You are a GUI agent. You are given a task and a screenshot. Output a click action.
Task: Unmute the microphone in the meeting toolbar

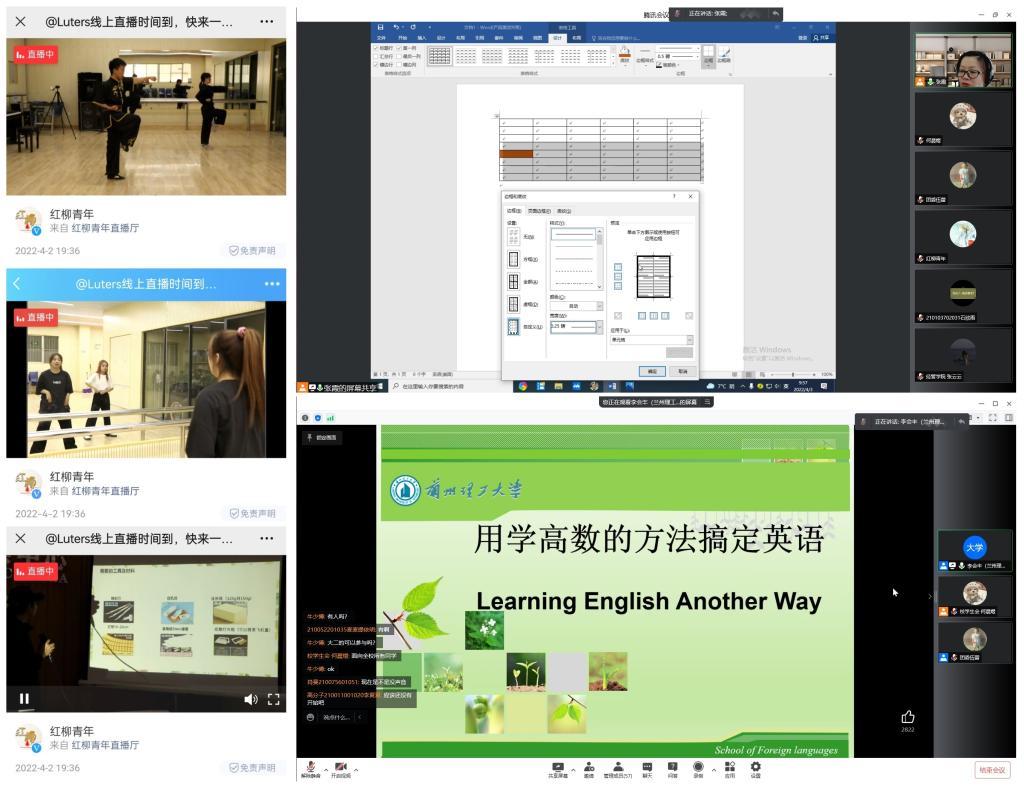311,768
